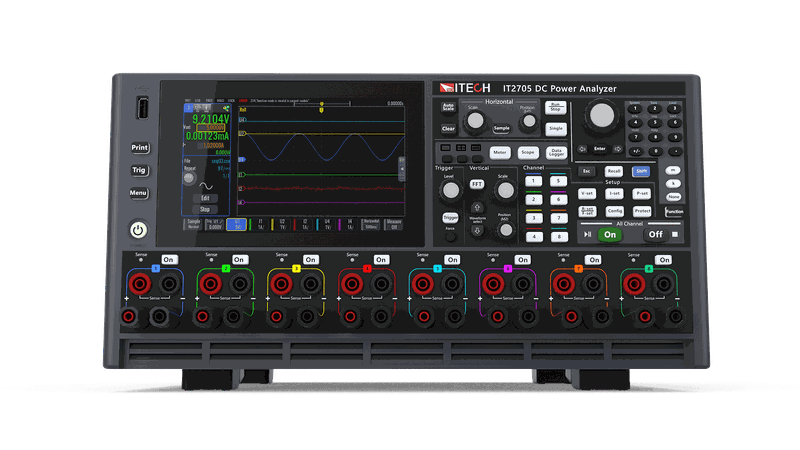This screenshot has width=800, height=450.
Task: Click the None unit key
Action: tap(673, 196)
